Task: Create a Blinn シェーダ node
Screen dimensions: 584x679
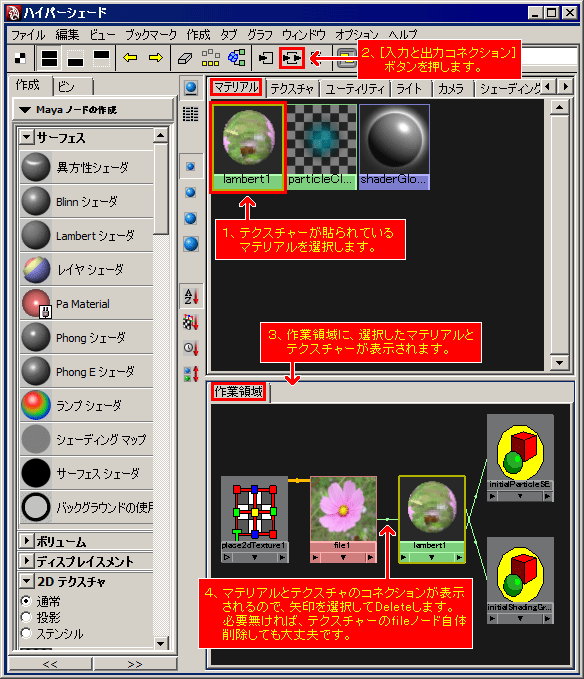Action: point(87,201)
